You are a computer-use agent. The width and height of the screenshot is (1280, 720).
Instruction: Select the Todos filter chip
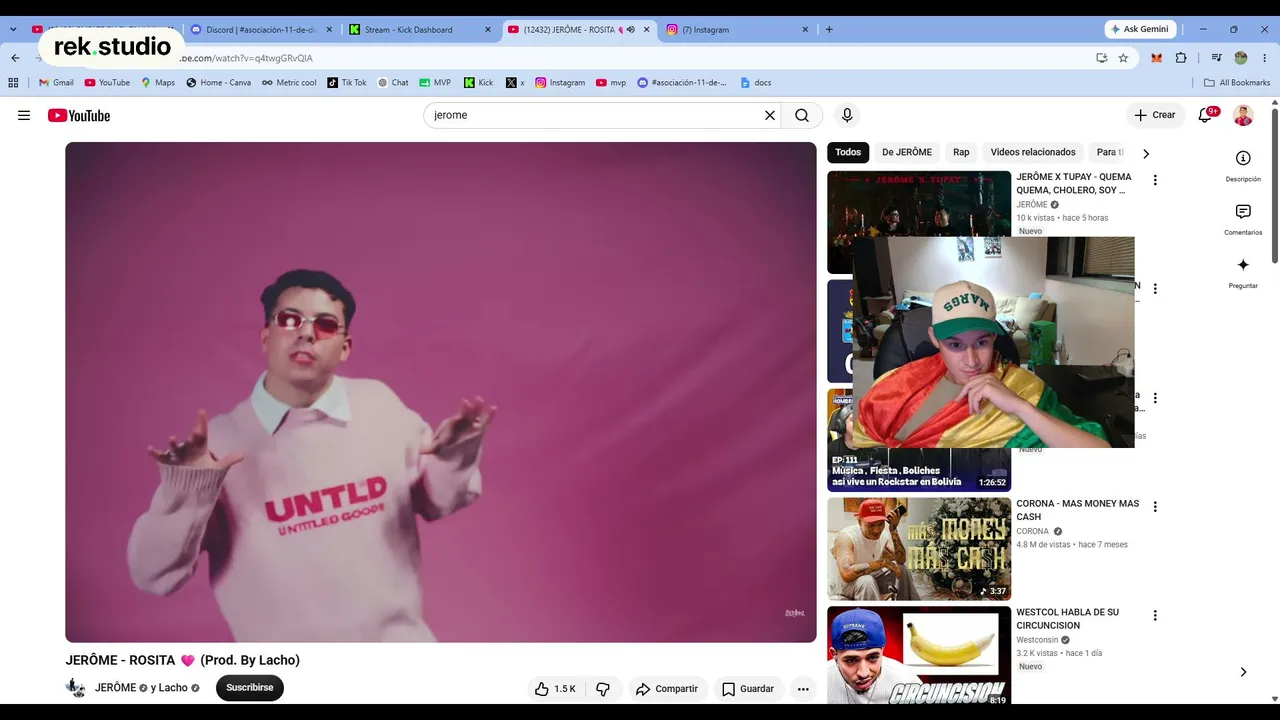(848, 152)
